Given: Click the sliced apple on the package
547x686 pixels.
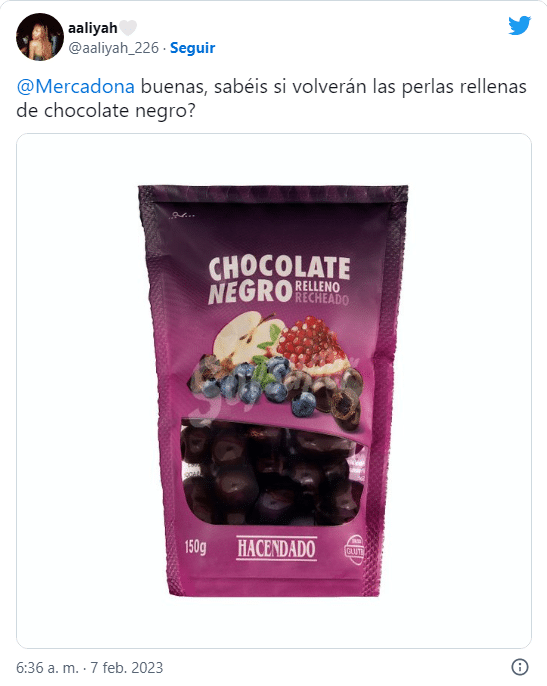Looking at the screenshot, I should pos(247,339).
